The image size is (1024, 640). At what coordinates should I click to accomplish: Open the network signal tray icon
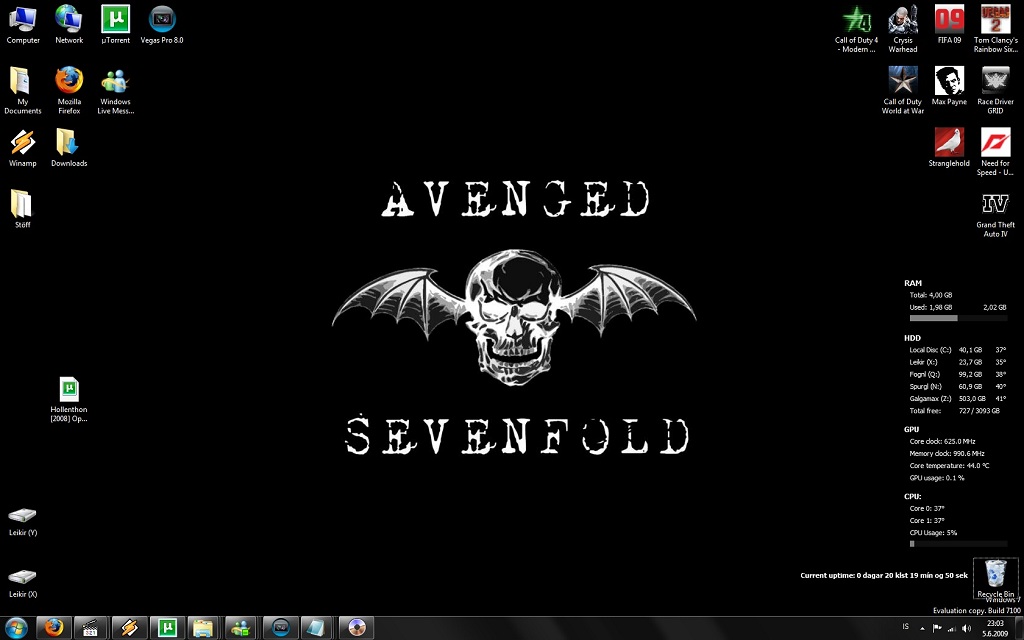click(x=952, y=628)
